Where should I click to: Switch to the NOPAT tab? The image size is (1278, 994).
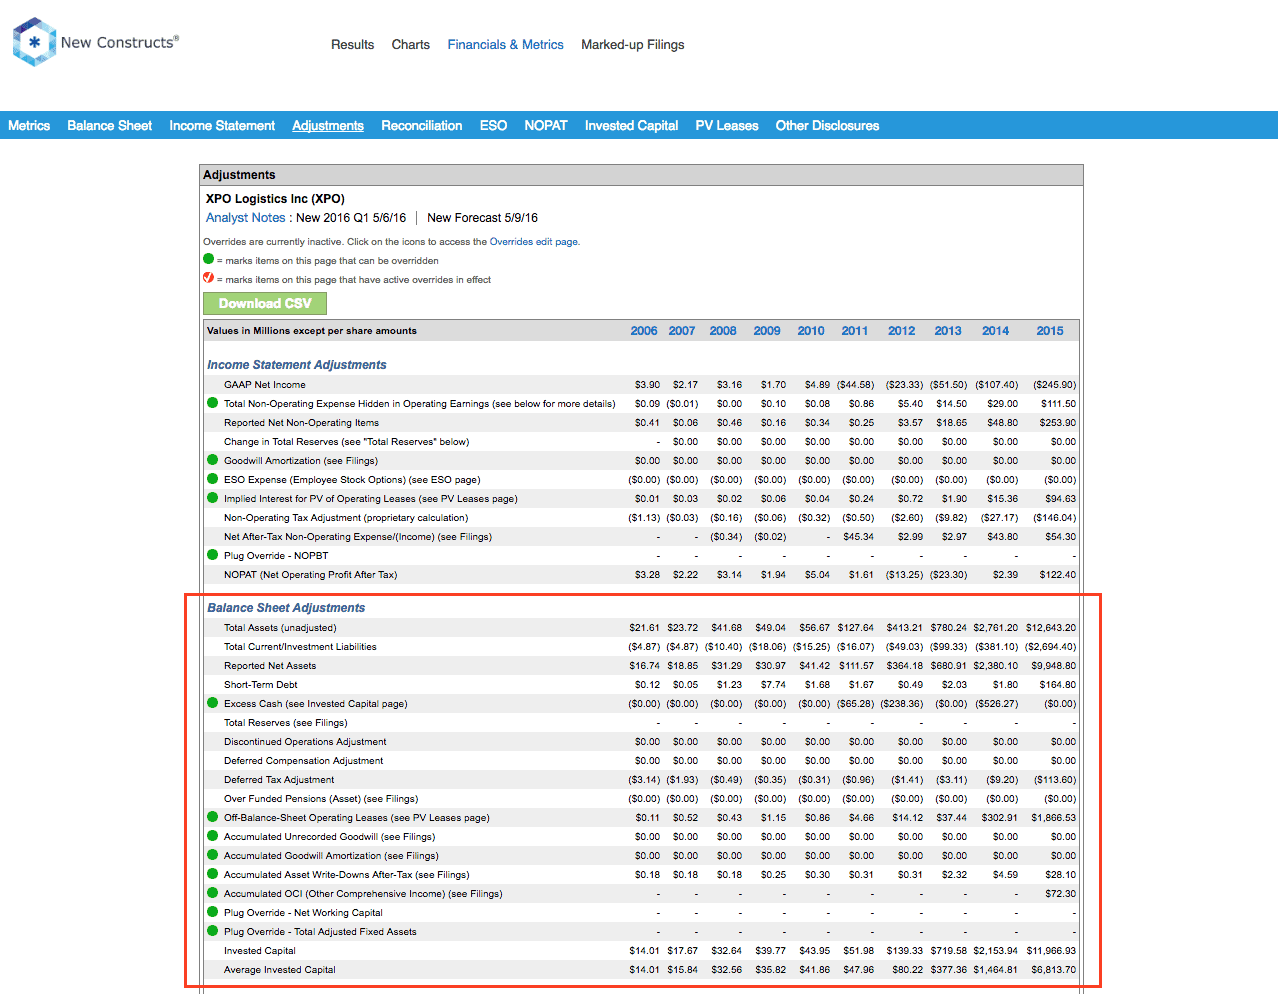[x=546, y=126]
